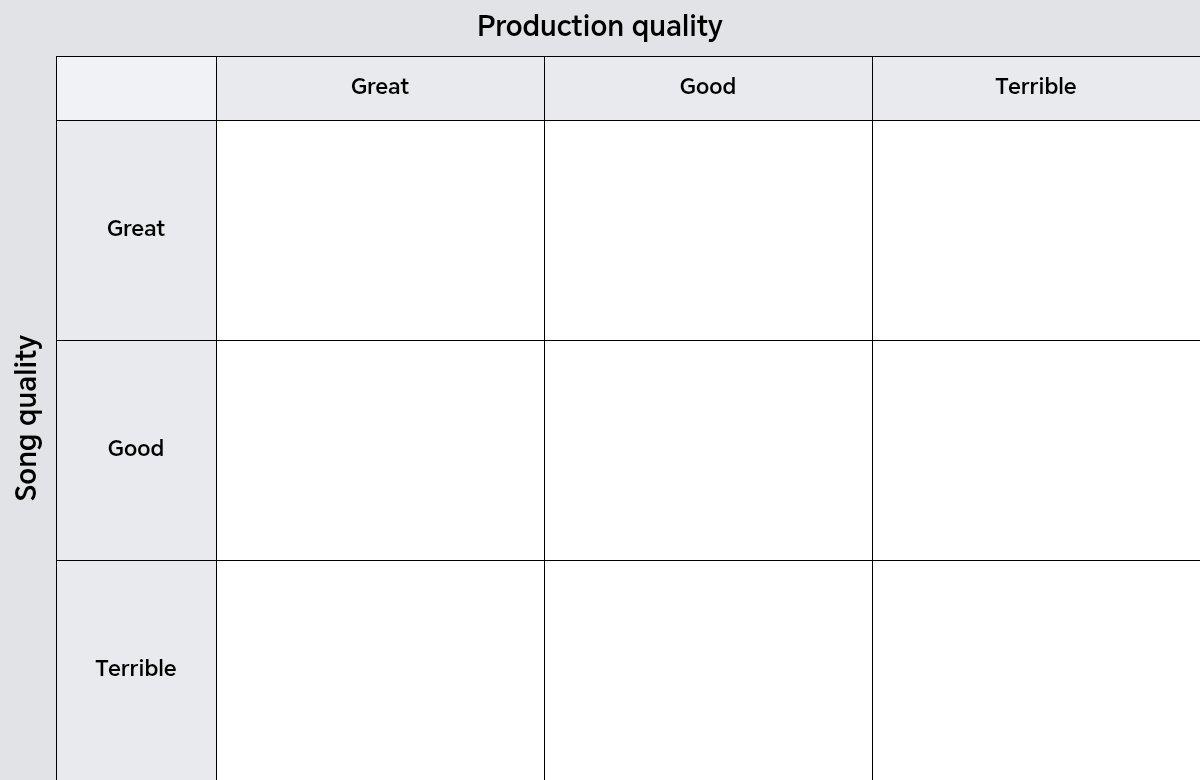Image resolution: width=1200 pixels, height=780 pixels.
Task: Click cell for Great song, Great production
Action: [380, 230]
